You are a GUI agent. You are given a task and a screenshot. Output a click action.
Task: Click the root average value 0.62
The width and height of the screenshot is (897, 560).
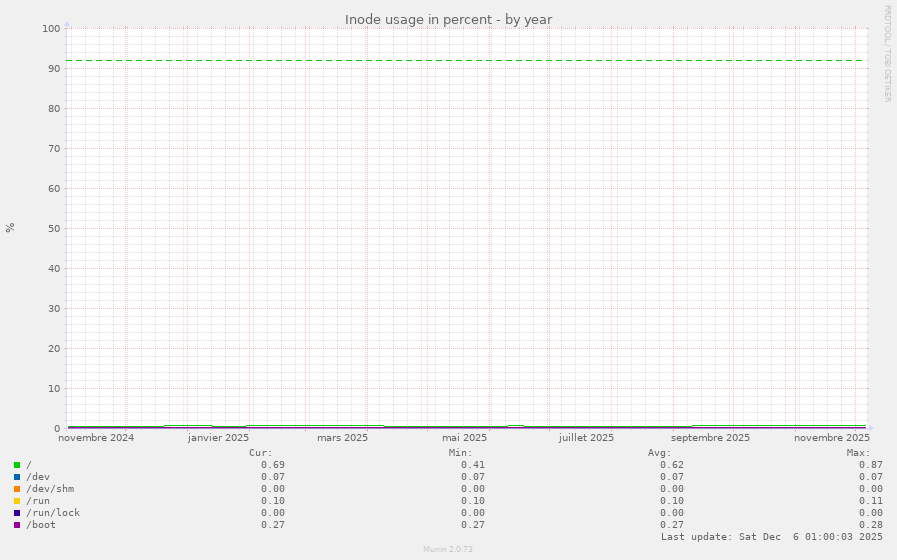tap(672, 465)
